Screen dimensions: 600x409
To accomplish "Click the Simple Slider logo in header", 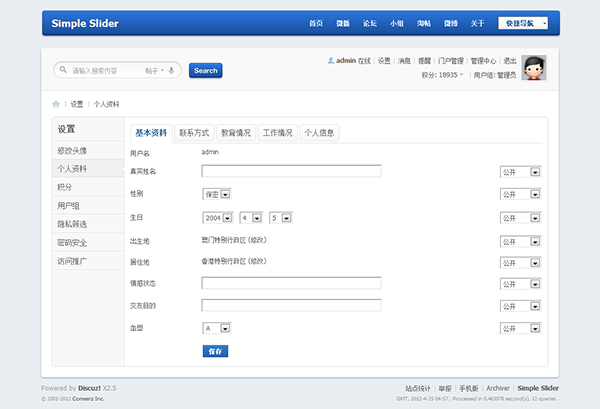I will point(85,23).
